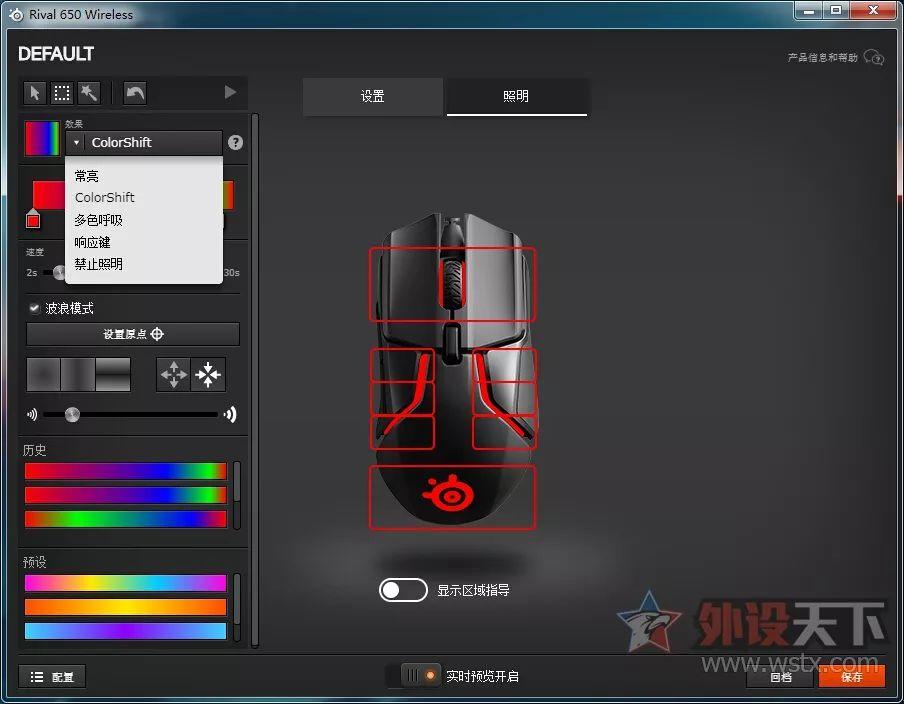
Task: Apply the pink-to-purple rainbow preset gradient
Action: pyautogui.click(x=126, y=583)
